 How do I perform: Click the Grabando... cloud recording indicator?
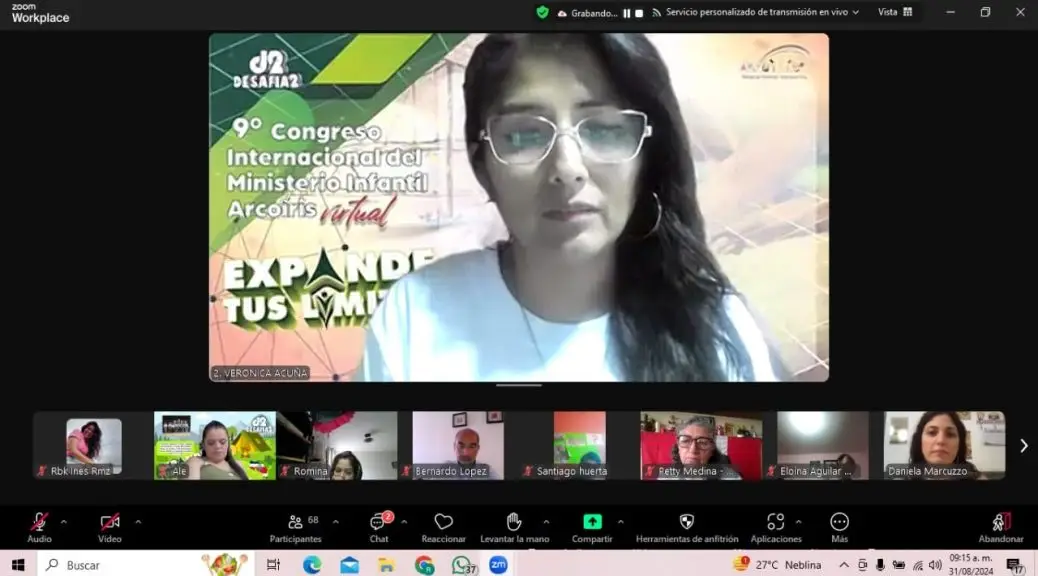click(587, 13)
